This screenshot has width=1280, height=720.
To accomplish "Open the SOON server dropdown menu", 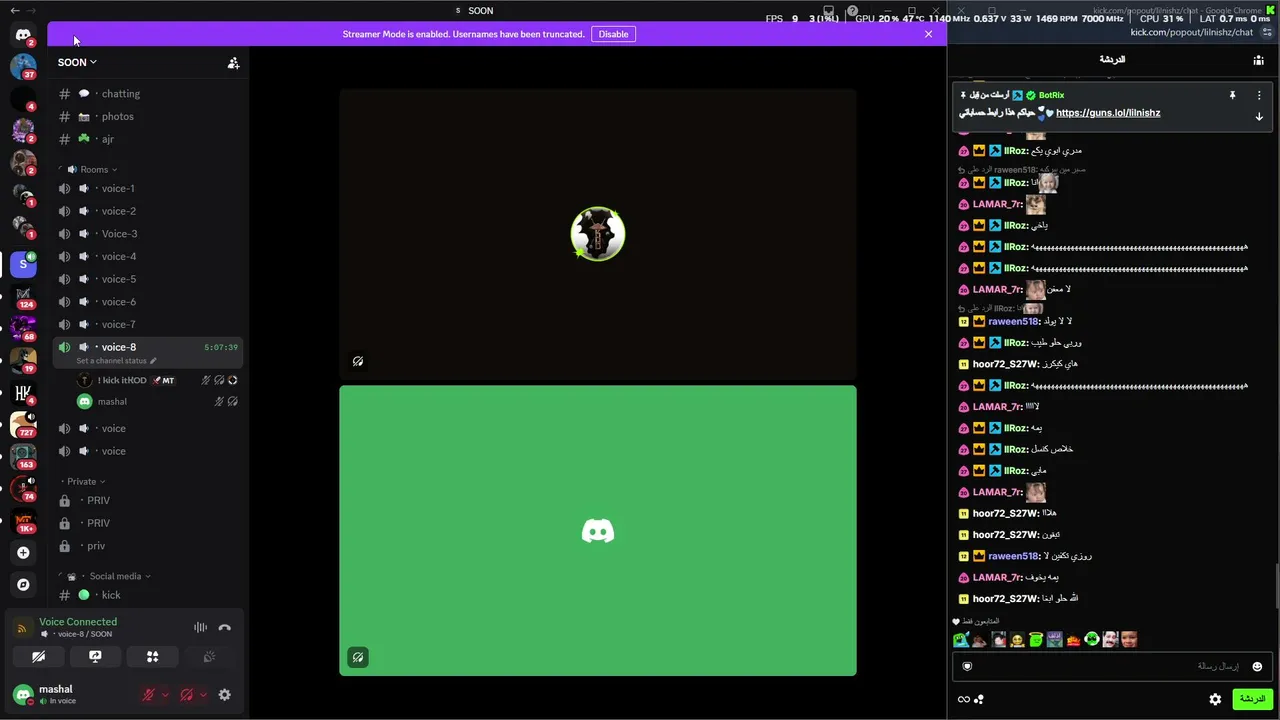I will [77, 62].
